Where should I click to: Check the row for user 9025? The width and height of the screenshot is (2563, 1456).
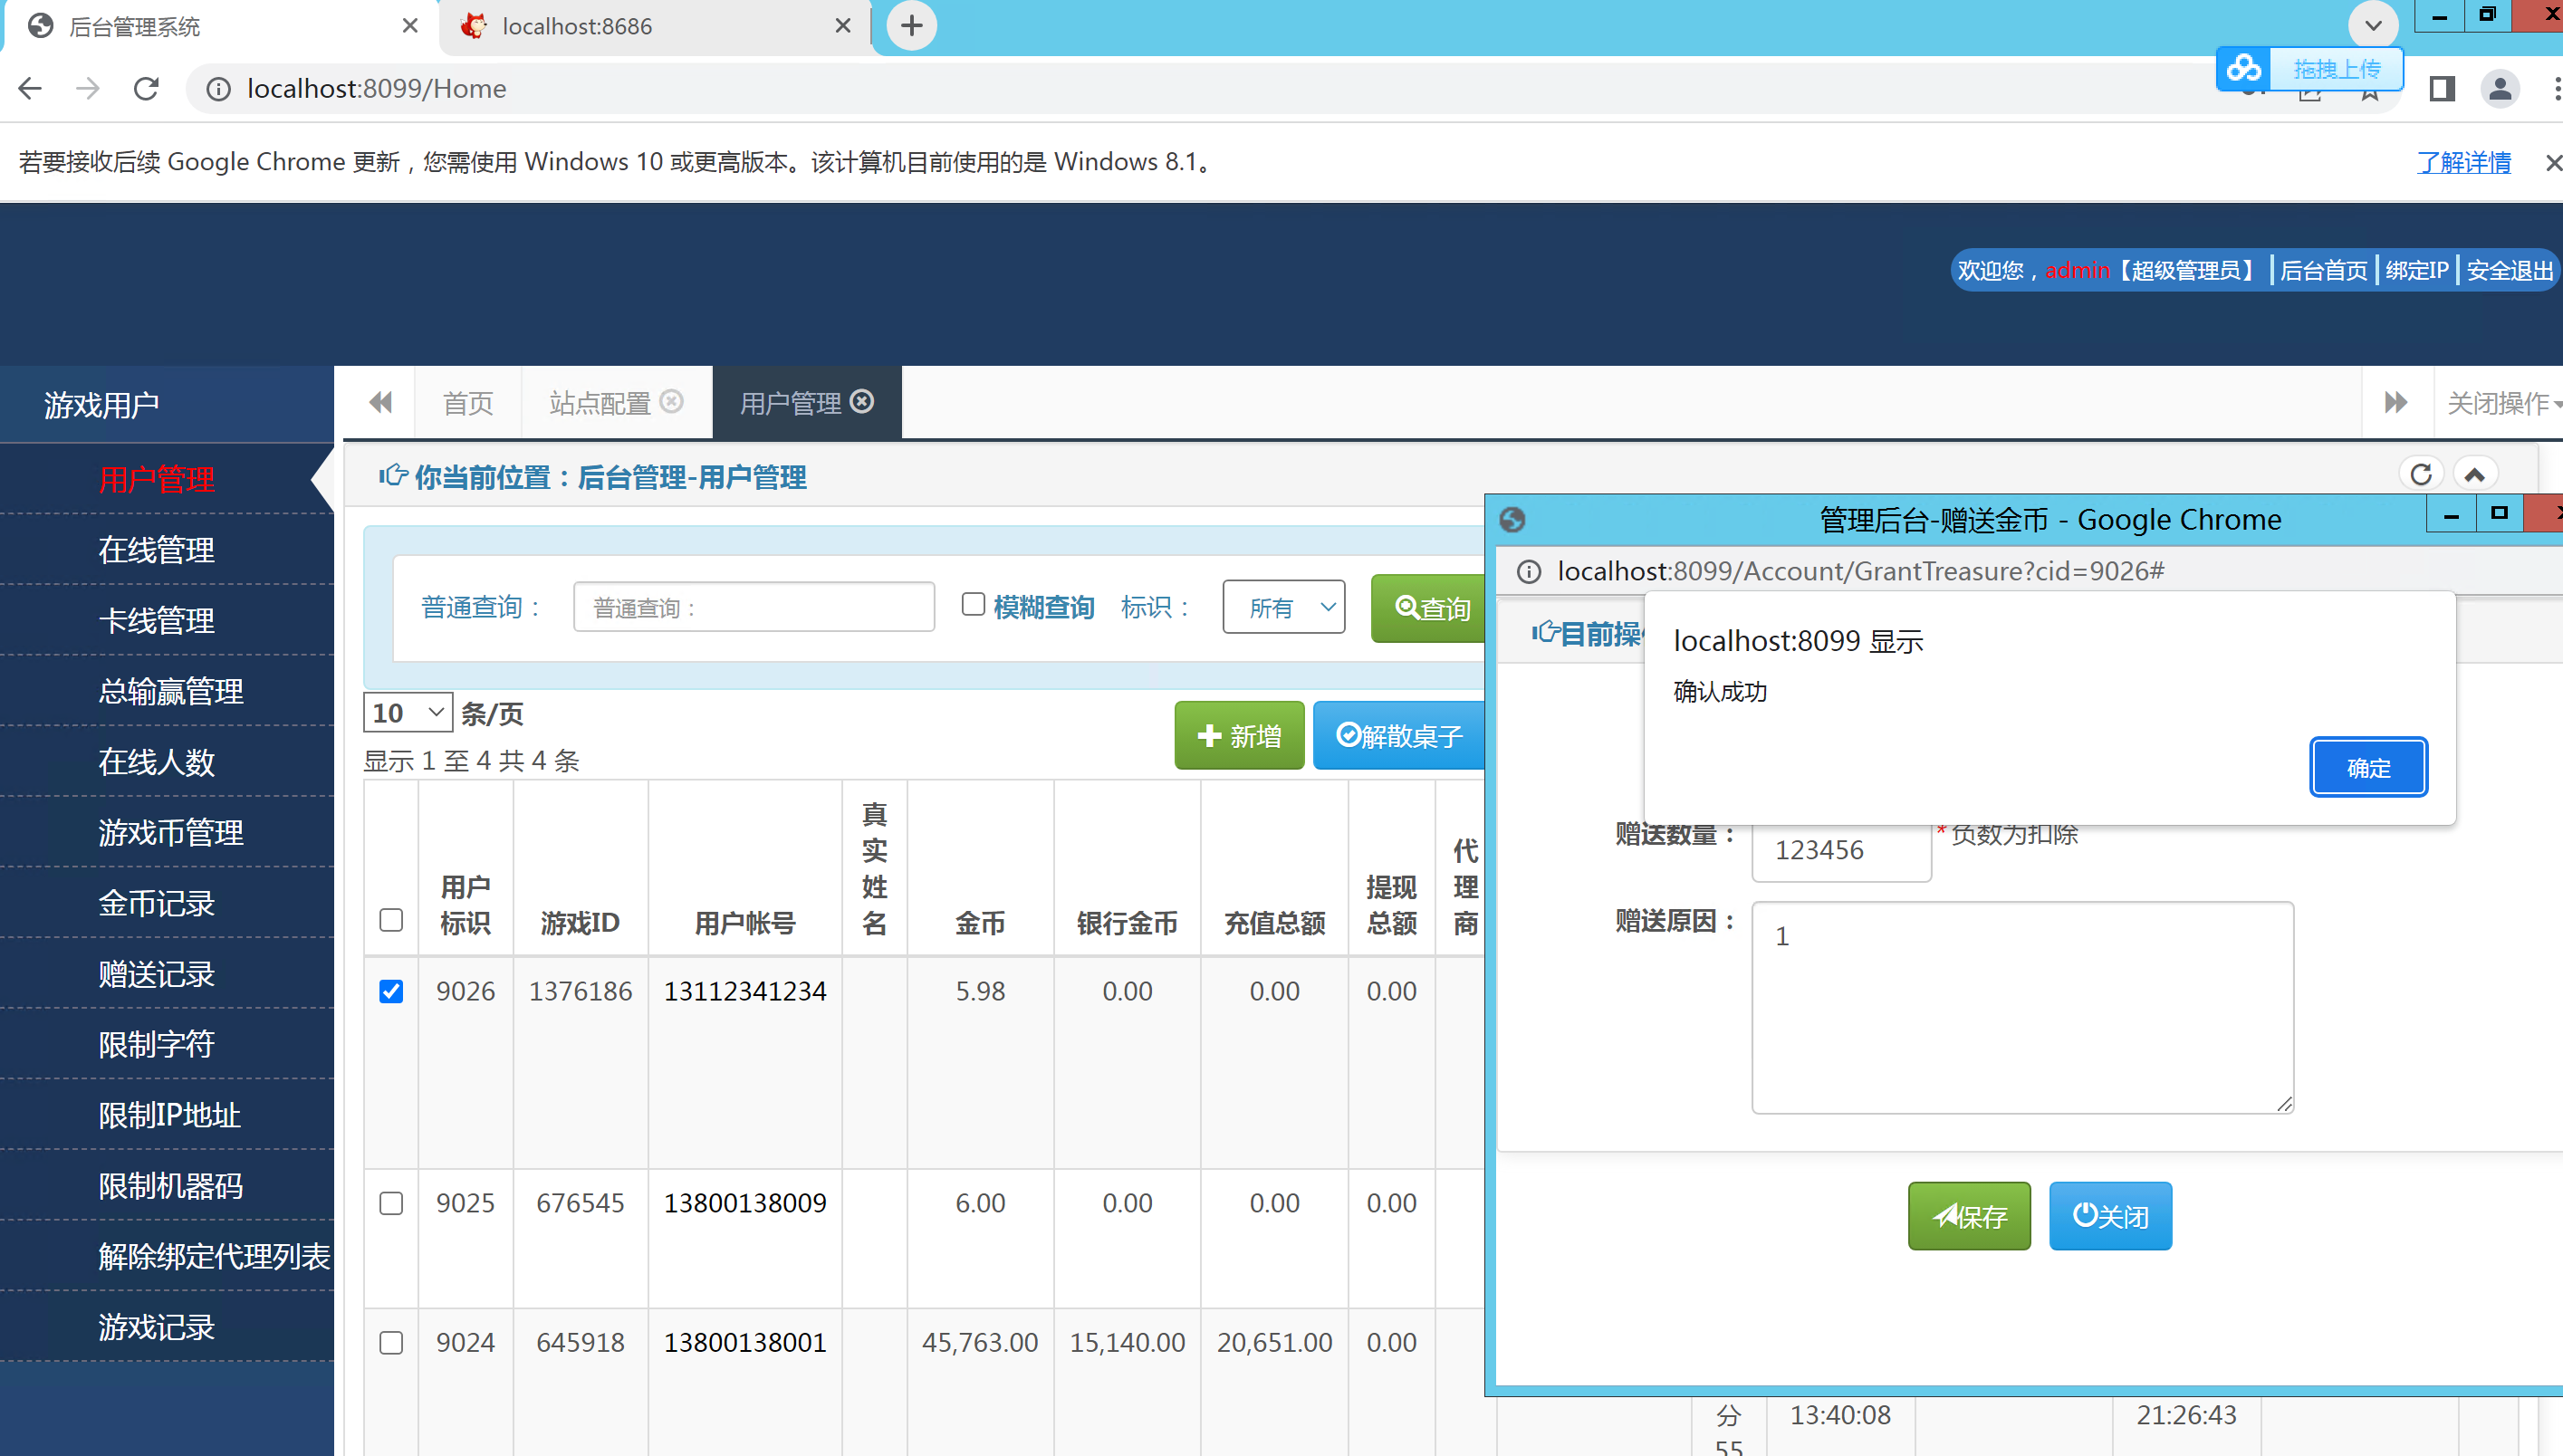point(391,1203)
